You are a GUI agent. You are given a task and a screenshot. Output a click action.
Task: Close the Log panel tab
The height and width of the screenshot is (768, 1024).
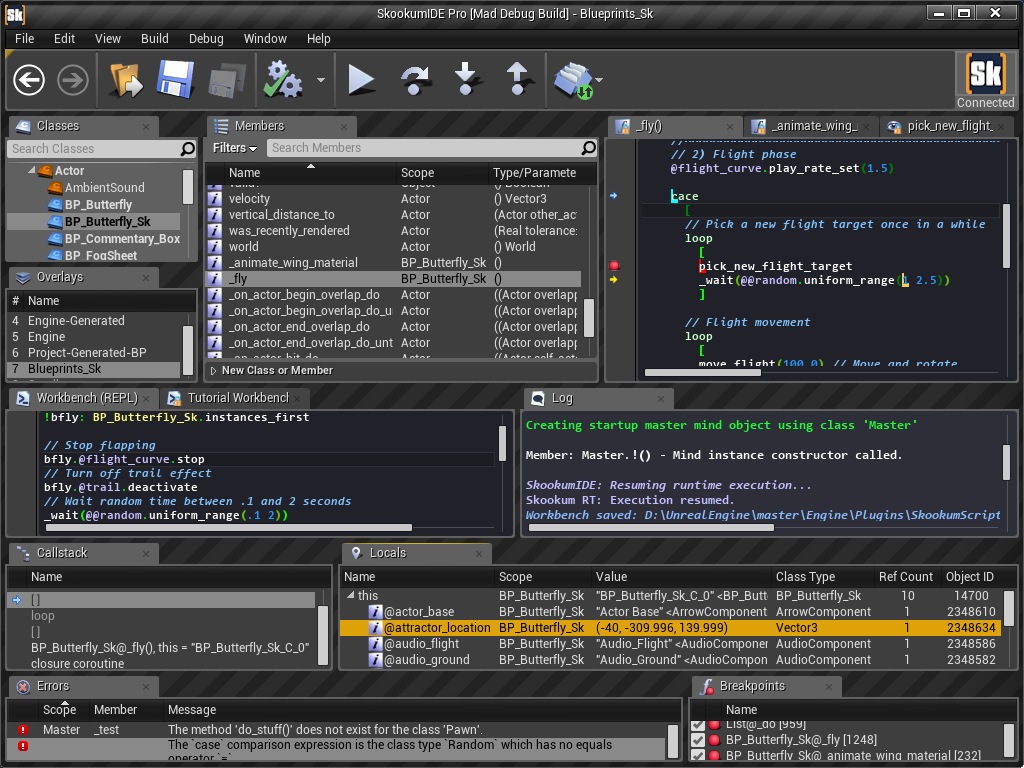[x=661, y=398]
